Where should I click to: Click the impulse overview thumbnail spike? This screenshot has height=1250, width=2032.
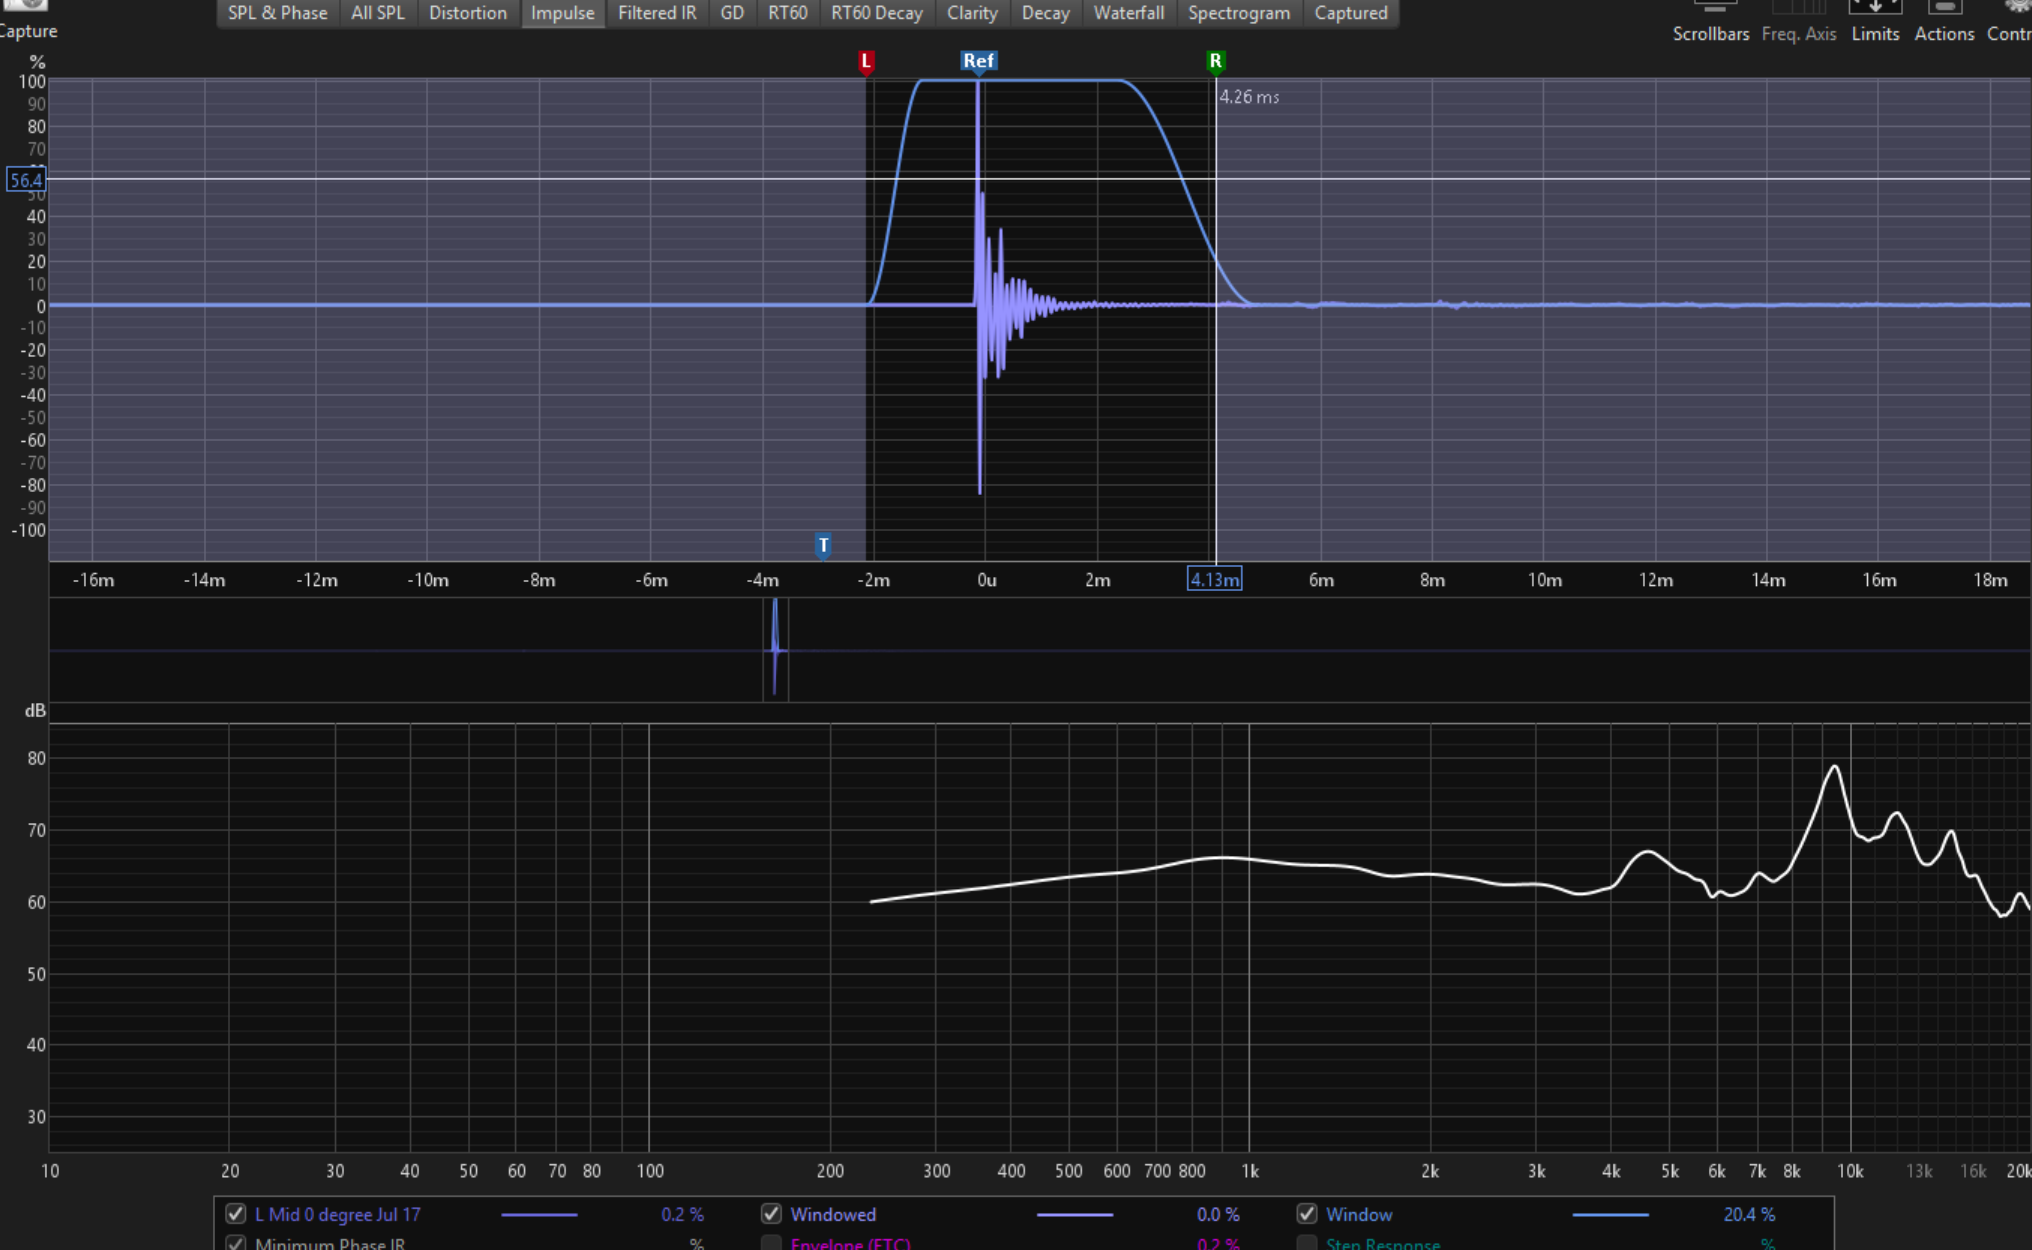click(775, 649)
